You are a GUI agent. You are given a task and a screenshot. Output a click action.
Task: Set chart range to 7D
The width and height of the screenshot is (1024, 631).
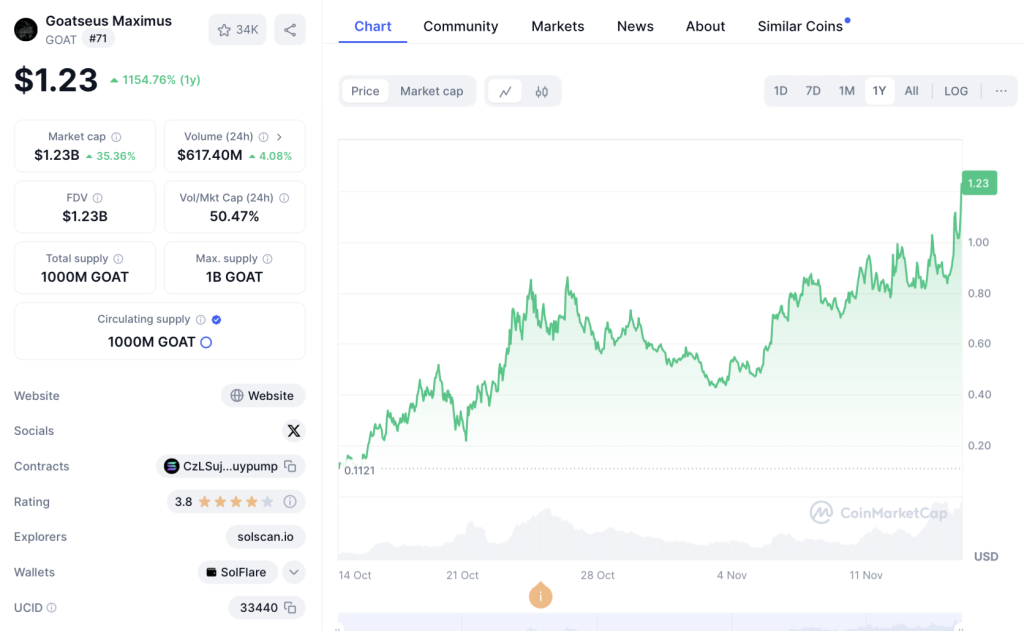coord(813,91)
